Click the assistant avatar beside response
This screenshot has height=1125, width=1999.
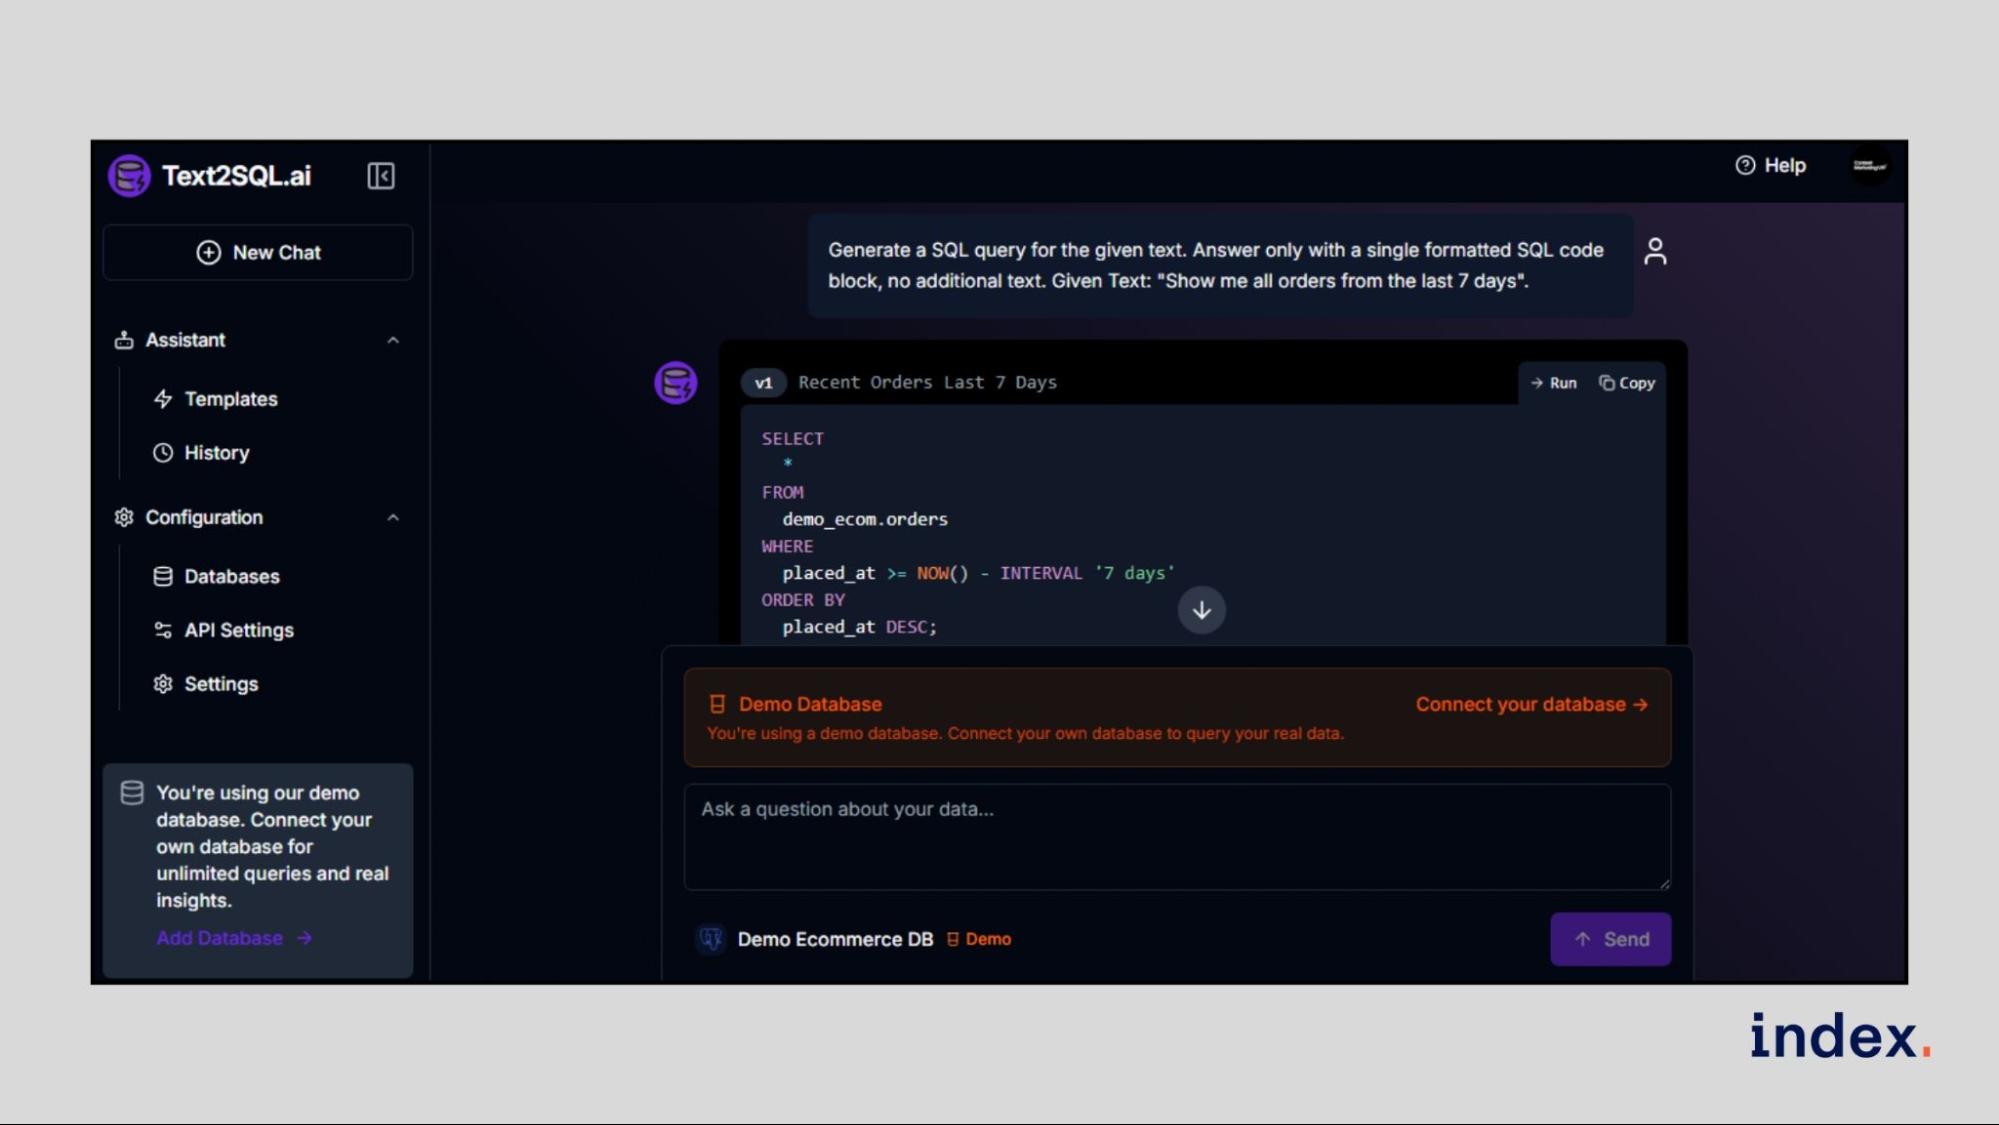pos(676,383)
